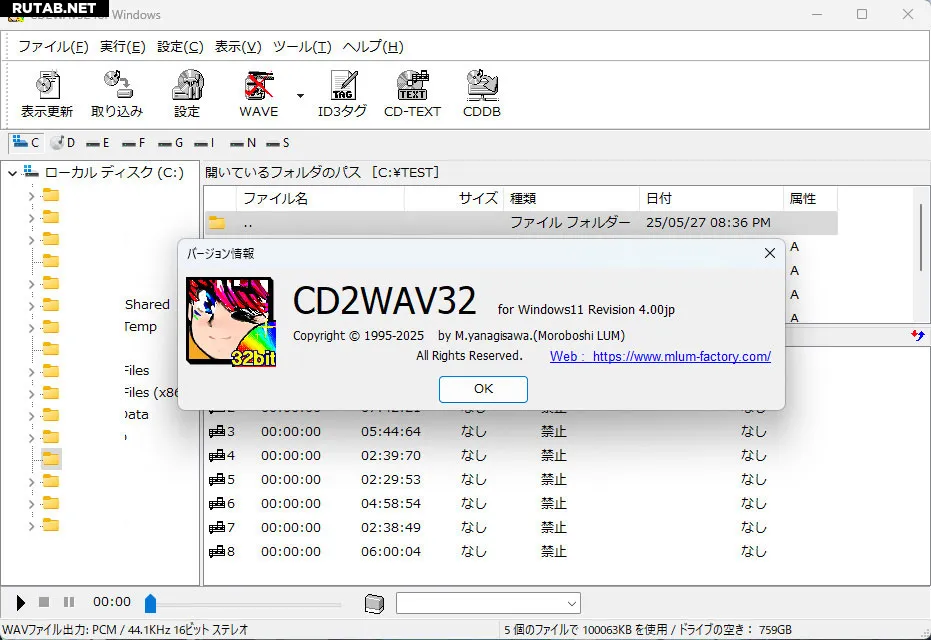931x640 pixels.
Task: Sort by the サイズ column header
Action: [x=454, y=198]
